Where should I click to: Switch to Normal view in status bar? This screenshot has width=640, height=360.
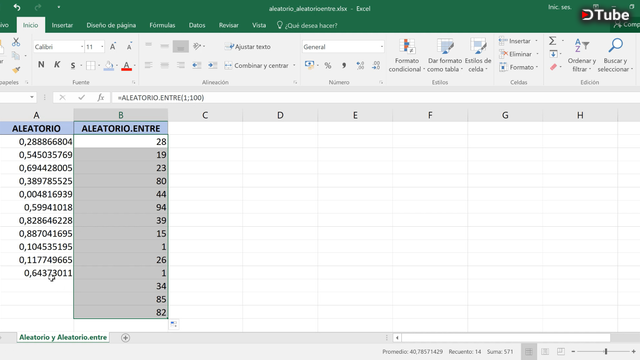click(x=529, y=352)
